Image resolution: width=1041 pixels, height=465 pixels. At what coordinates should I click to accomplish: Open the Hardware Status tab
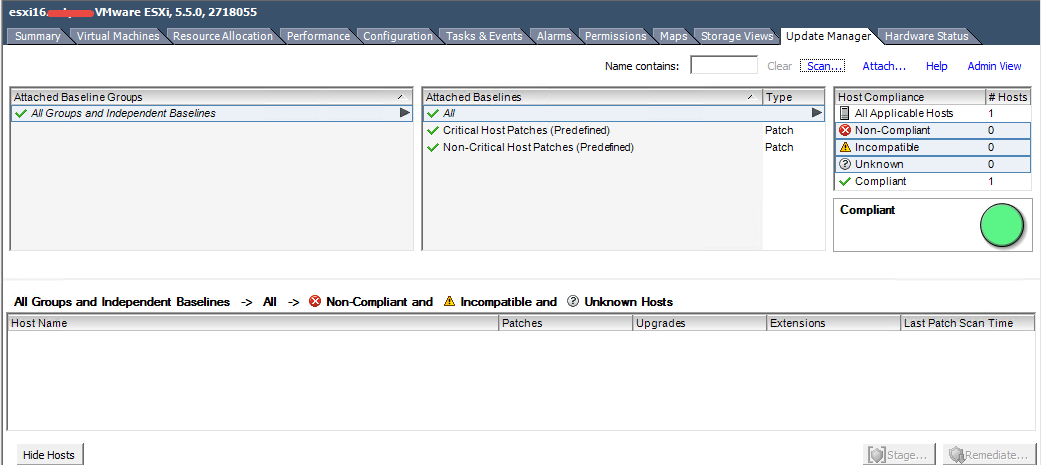[927, 36]
